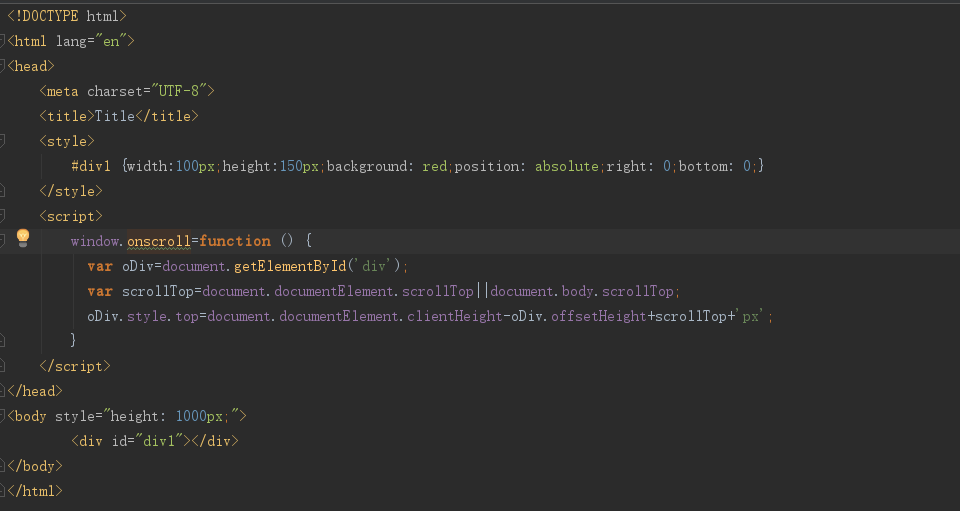Image resolution: width=960 pixels, height=511 pixels.
Task: Click the right: 0 declaration
Action: click(639, 166)
